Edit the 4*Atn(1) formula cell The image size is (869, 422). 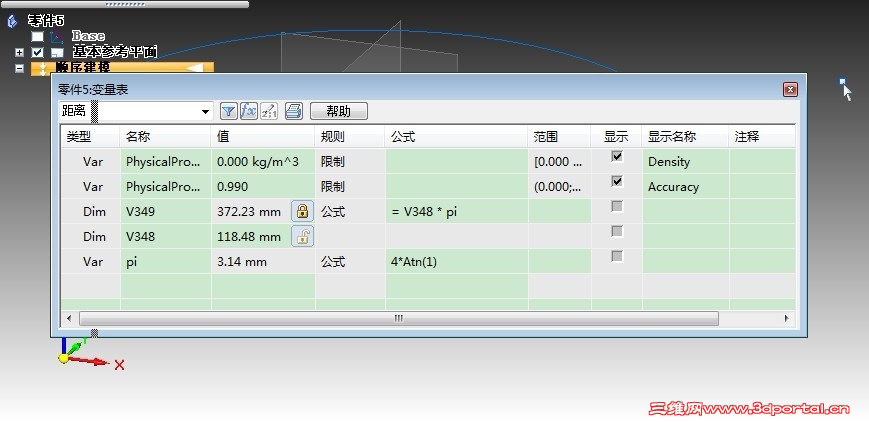pos(456,261)
